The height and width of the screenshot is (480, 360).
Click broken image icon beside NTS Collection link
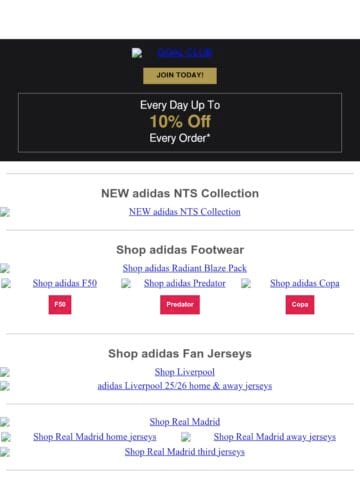point(5,212)
